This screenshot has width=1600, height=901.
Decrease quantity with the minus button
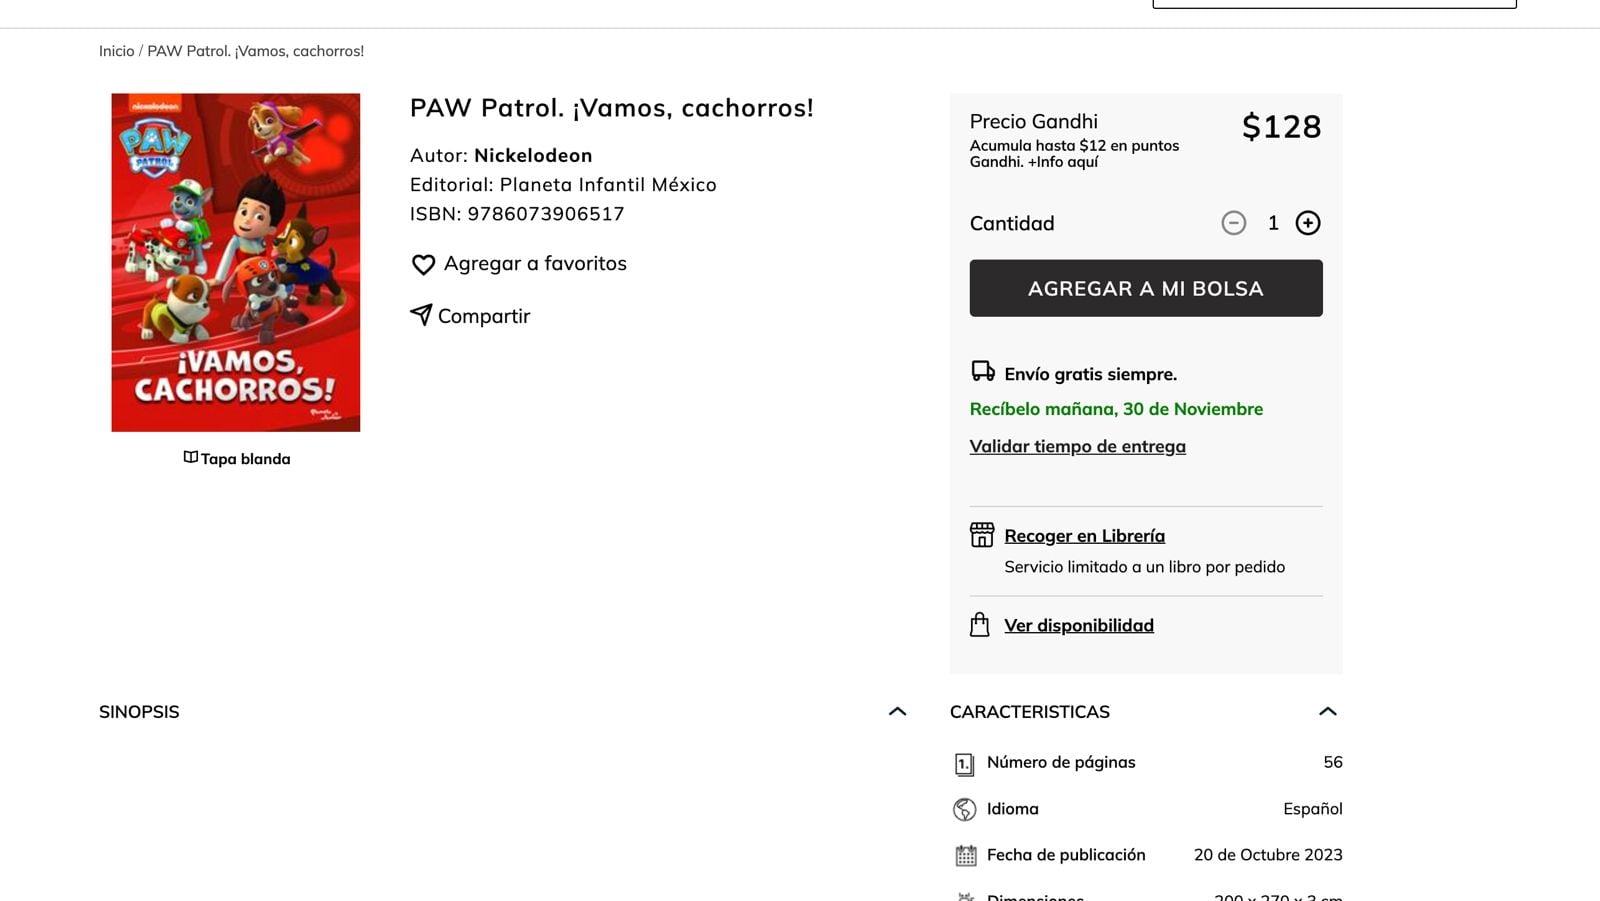[1233, 223]
